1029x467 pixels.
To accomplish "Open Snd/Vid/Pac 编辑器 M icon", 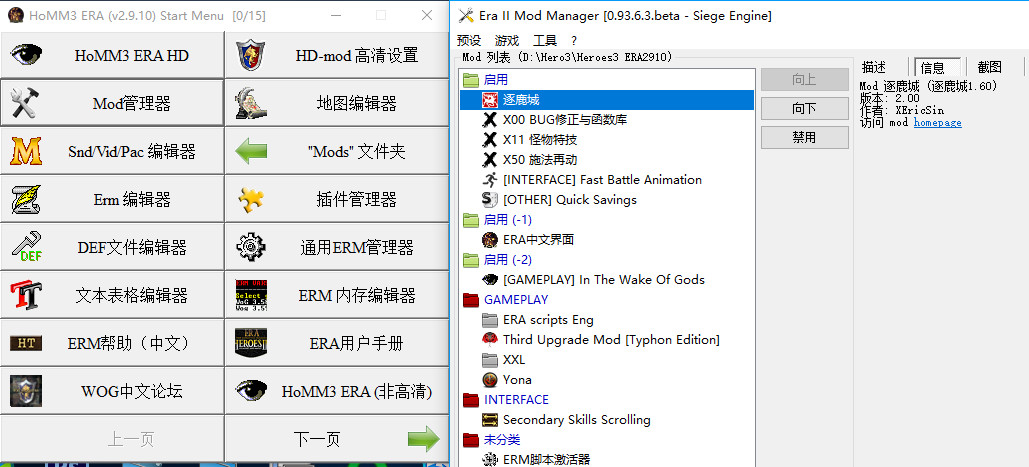I will [x=26, y=151].
